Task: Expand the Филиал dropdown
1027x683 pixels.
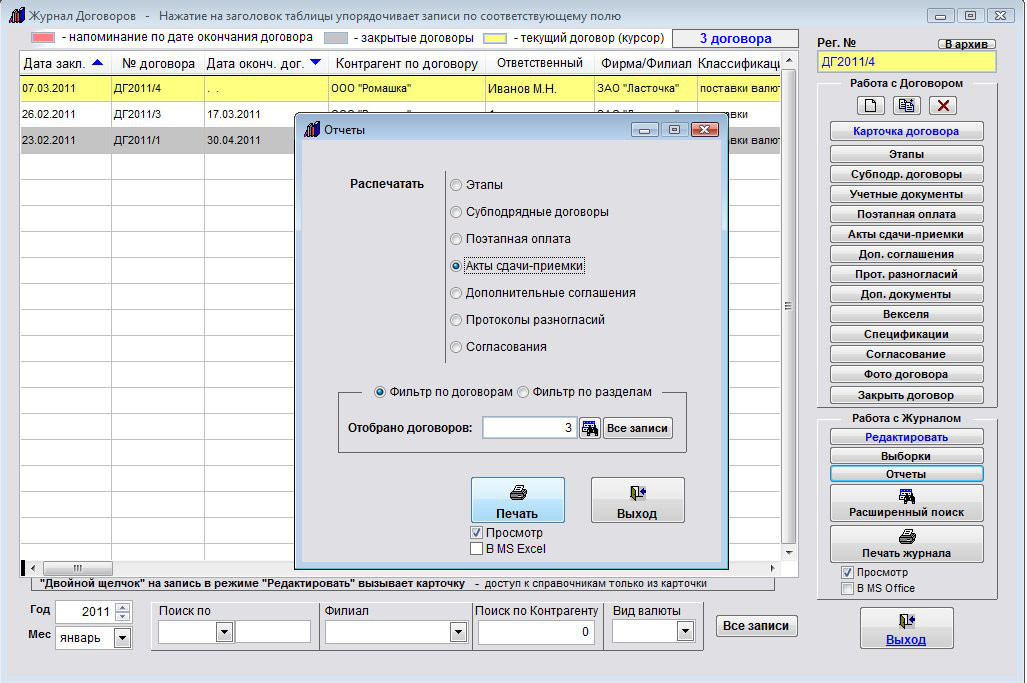Action: (458, 633)
